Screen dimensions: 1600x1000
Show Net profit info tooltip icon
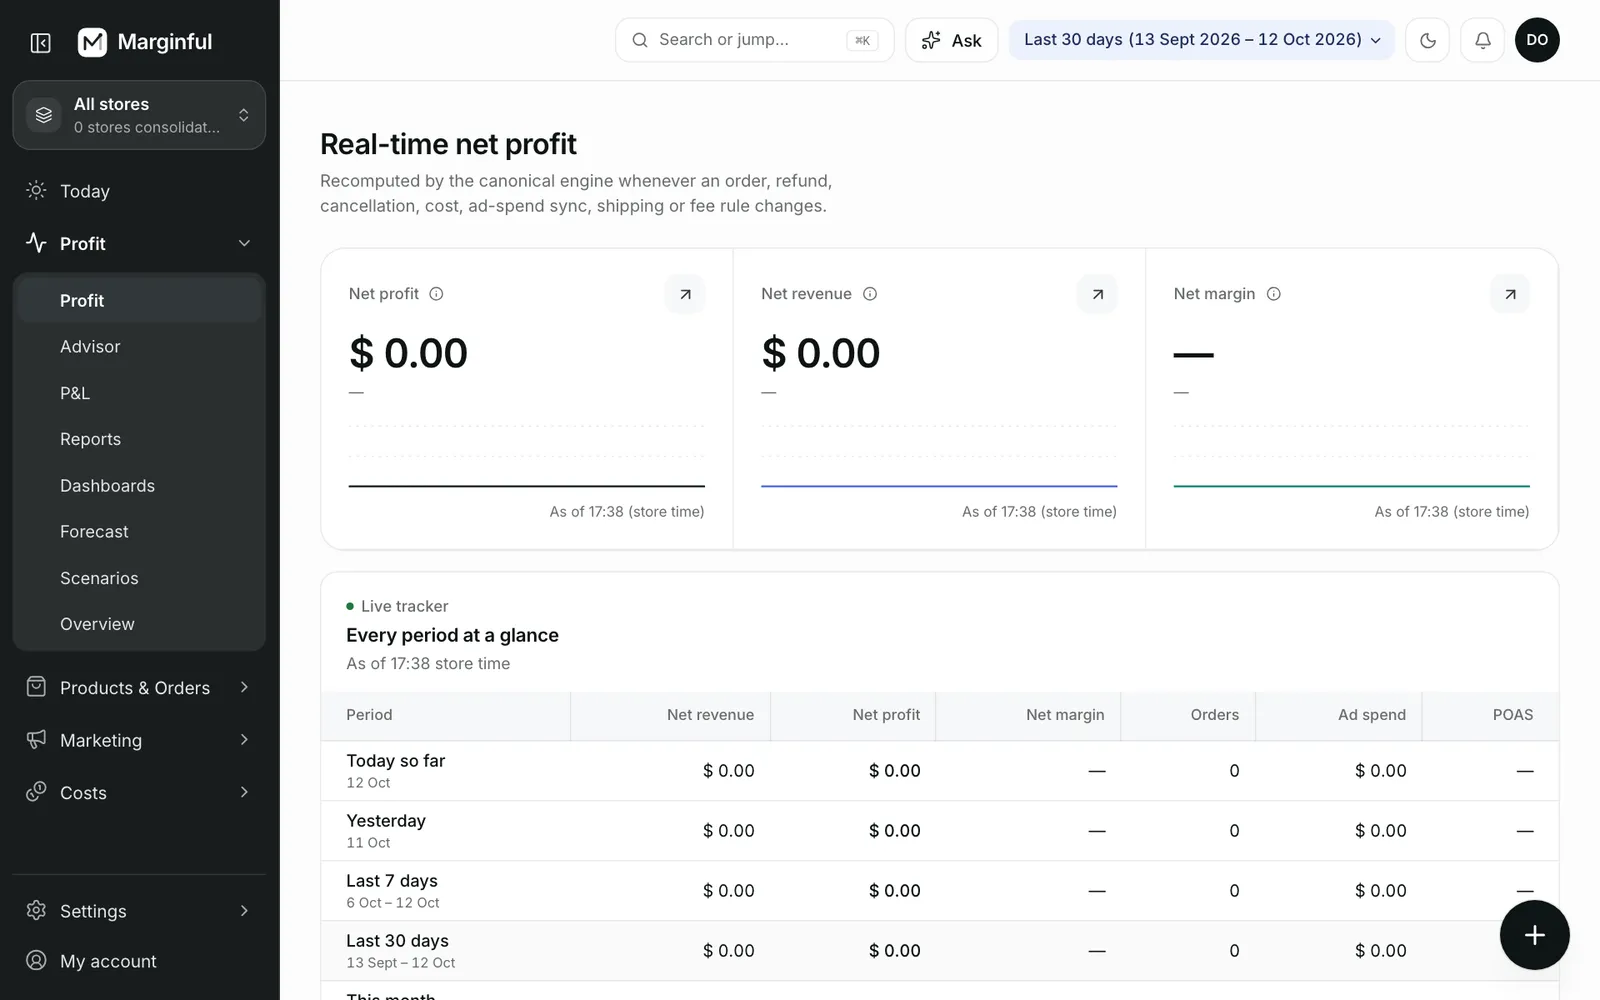(x=436, y=294)
